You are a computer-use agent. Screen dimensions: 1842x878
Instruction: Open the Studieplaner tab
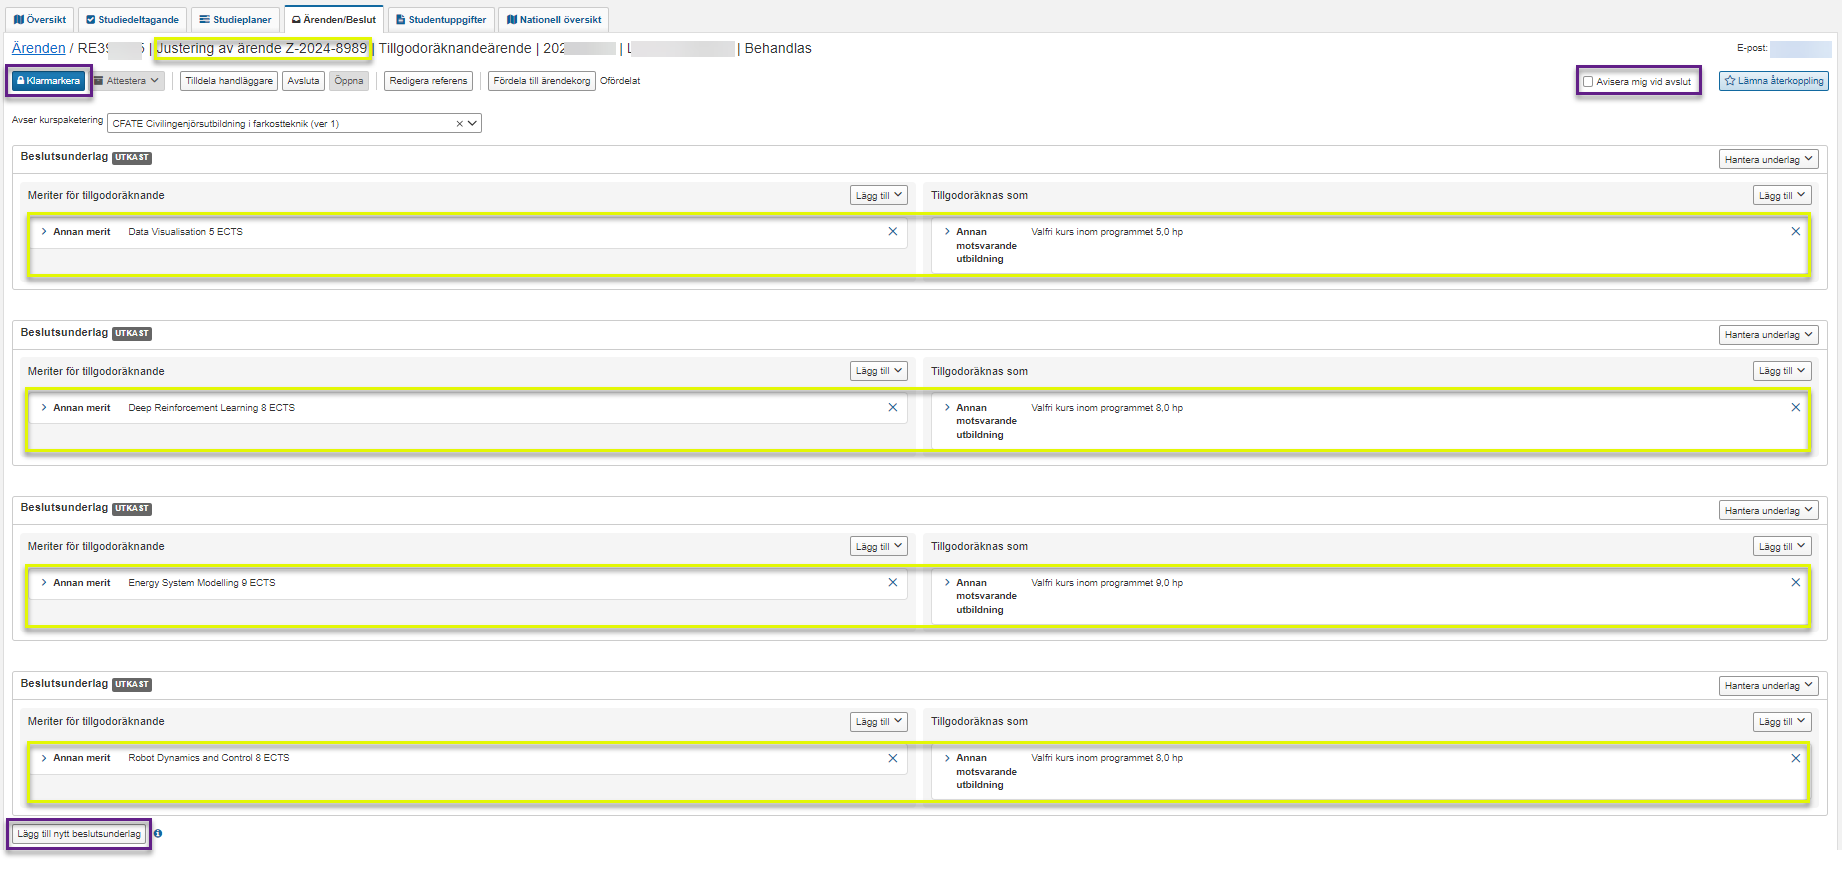(x=235, y=19)
